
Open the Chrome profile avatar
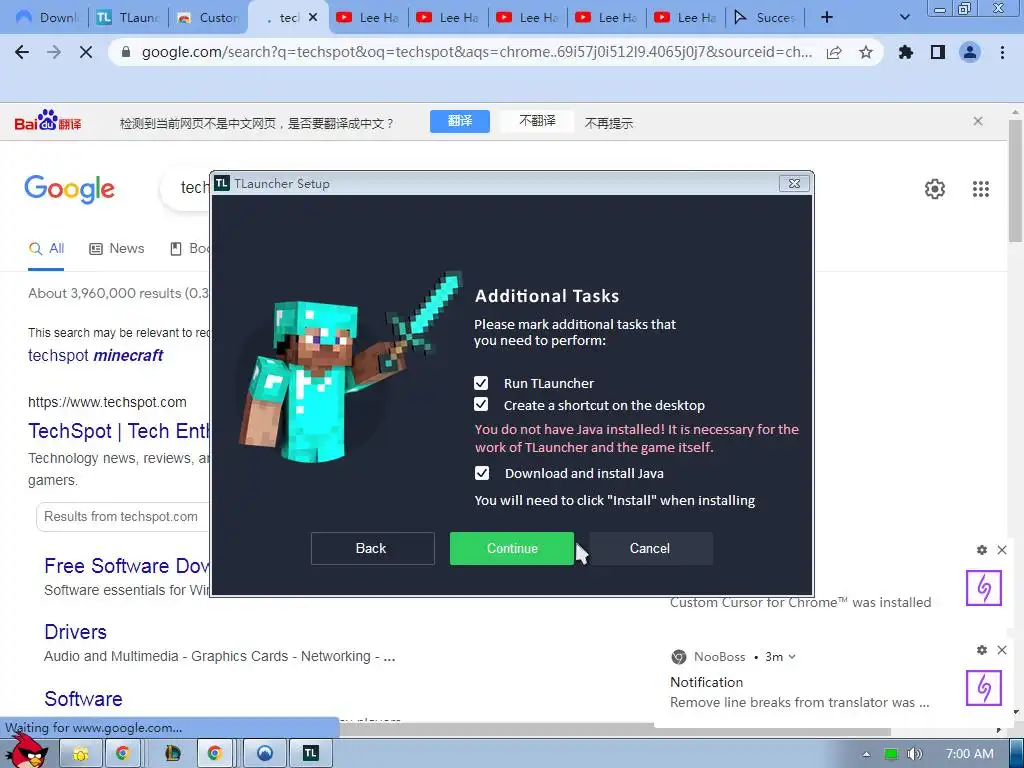pyautogui.click(x=970, y=52)
